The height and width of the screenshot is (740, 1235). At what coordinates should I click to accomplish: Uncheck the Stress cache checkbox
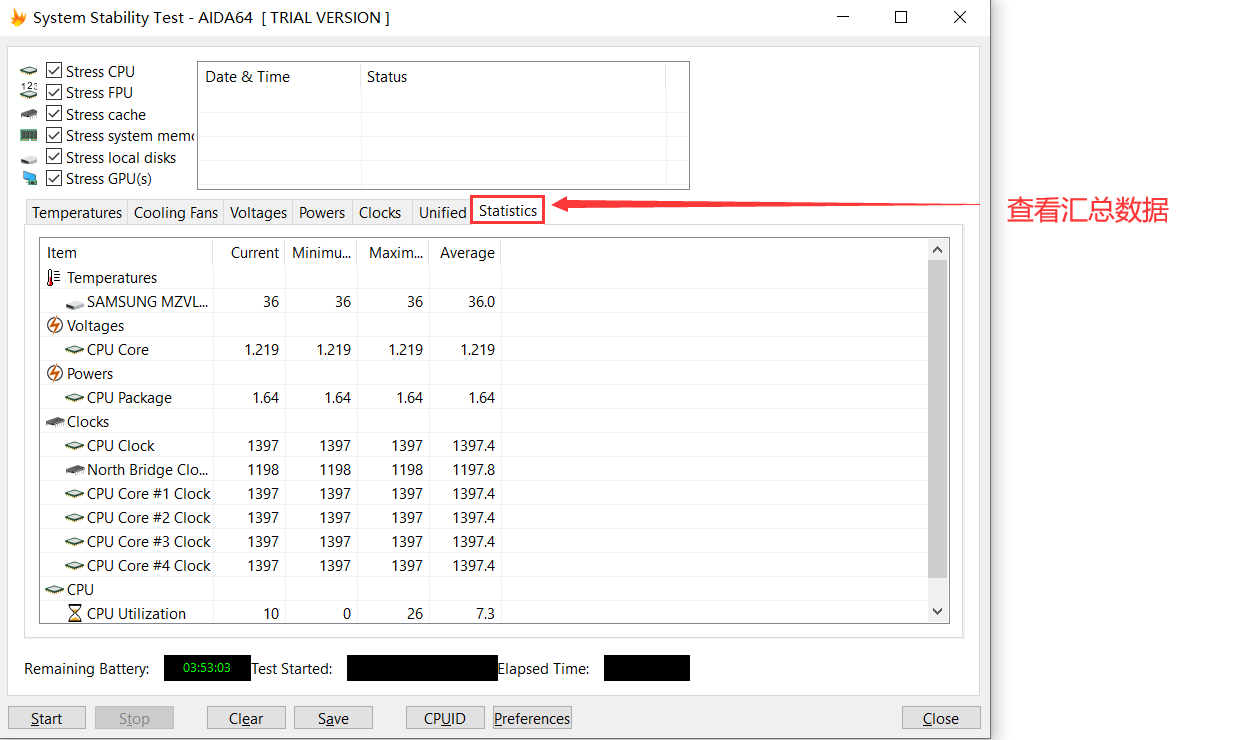point(54,114)
